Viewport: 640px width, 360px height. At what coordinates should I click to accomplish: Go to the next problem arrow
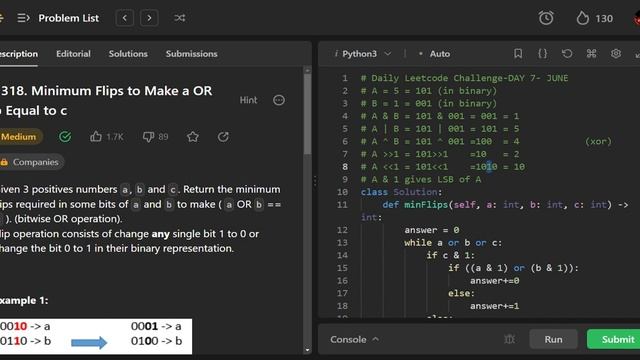149,18
